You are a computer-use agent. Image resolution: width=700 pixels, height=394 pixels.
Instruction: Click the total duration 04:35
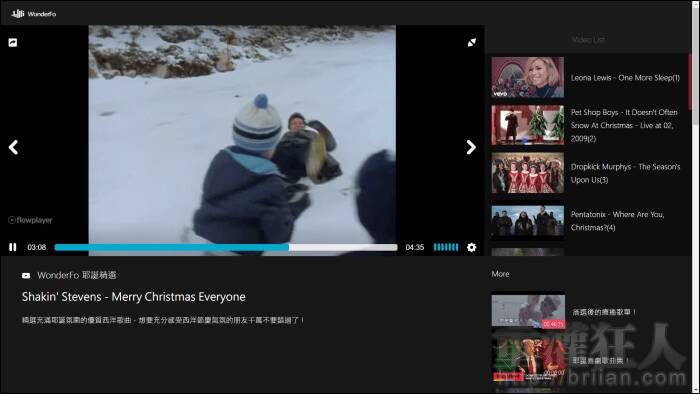point(415,247)
